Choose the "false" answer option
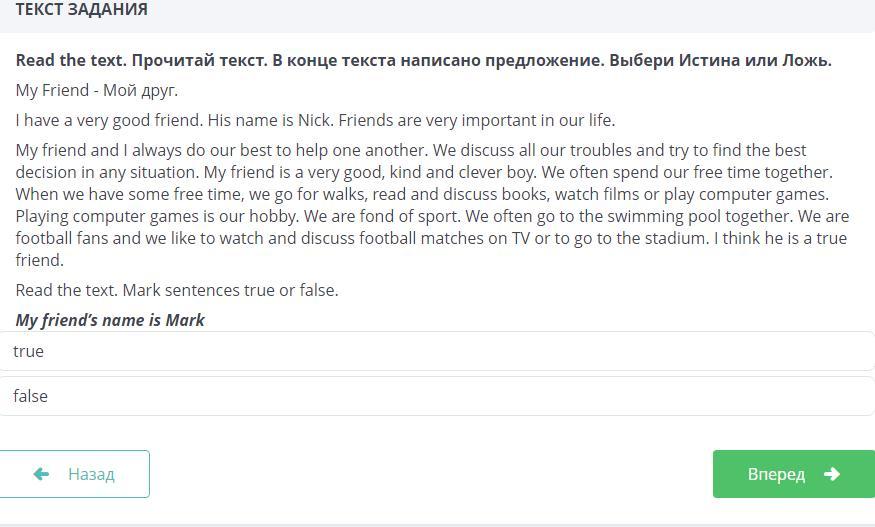 [436, 396]
